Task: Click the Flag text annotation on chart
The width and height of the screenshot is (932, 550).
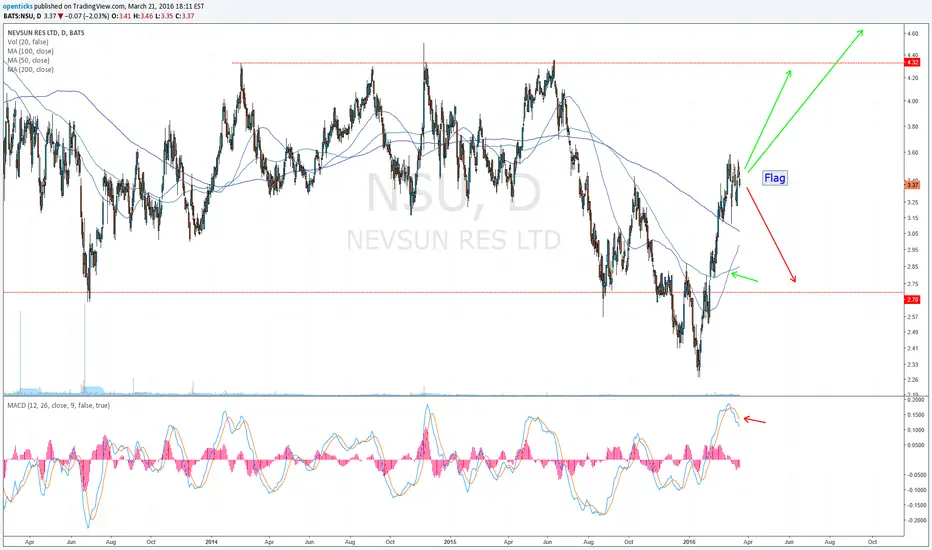Action: tap(775, 178)
